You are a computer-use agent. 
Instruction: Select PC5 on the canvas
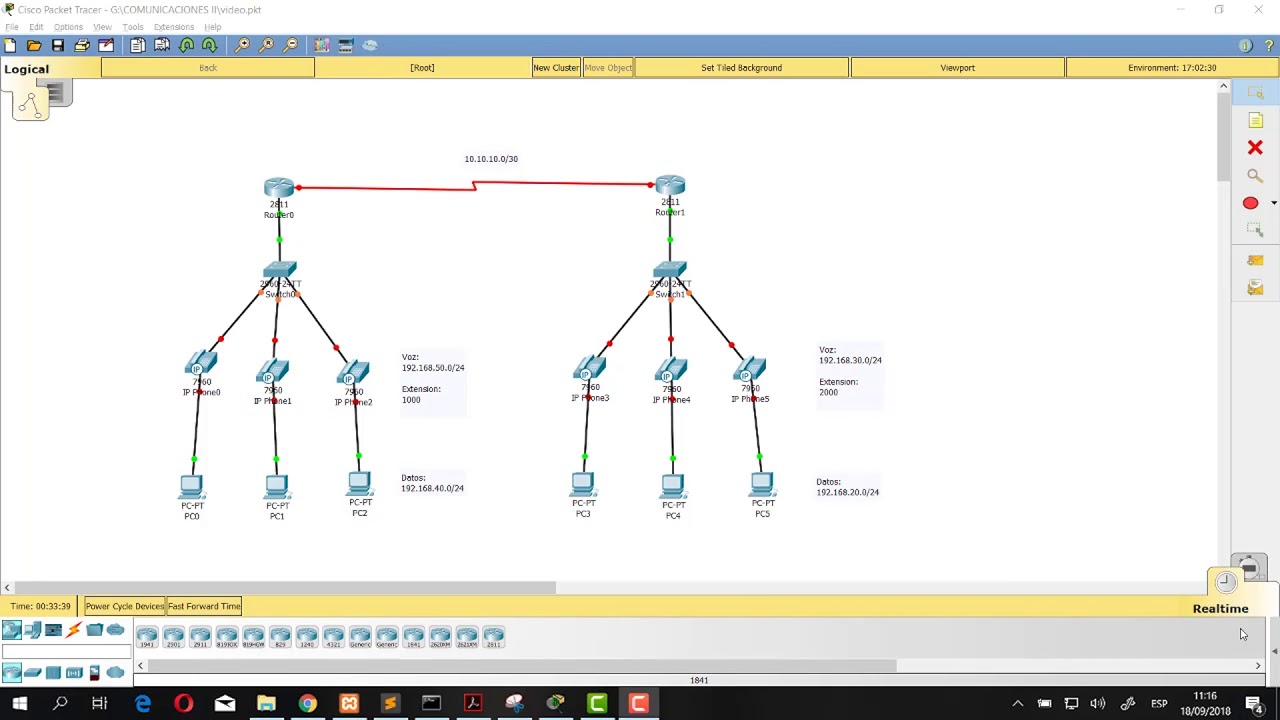tap(762, 486)
